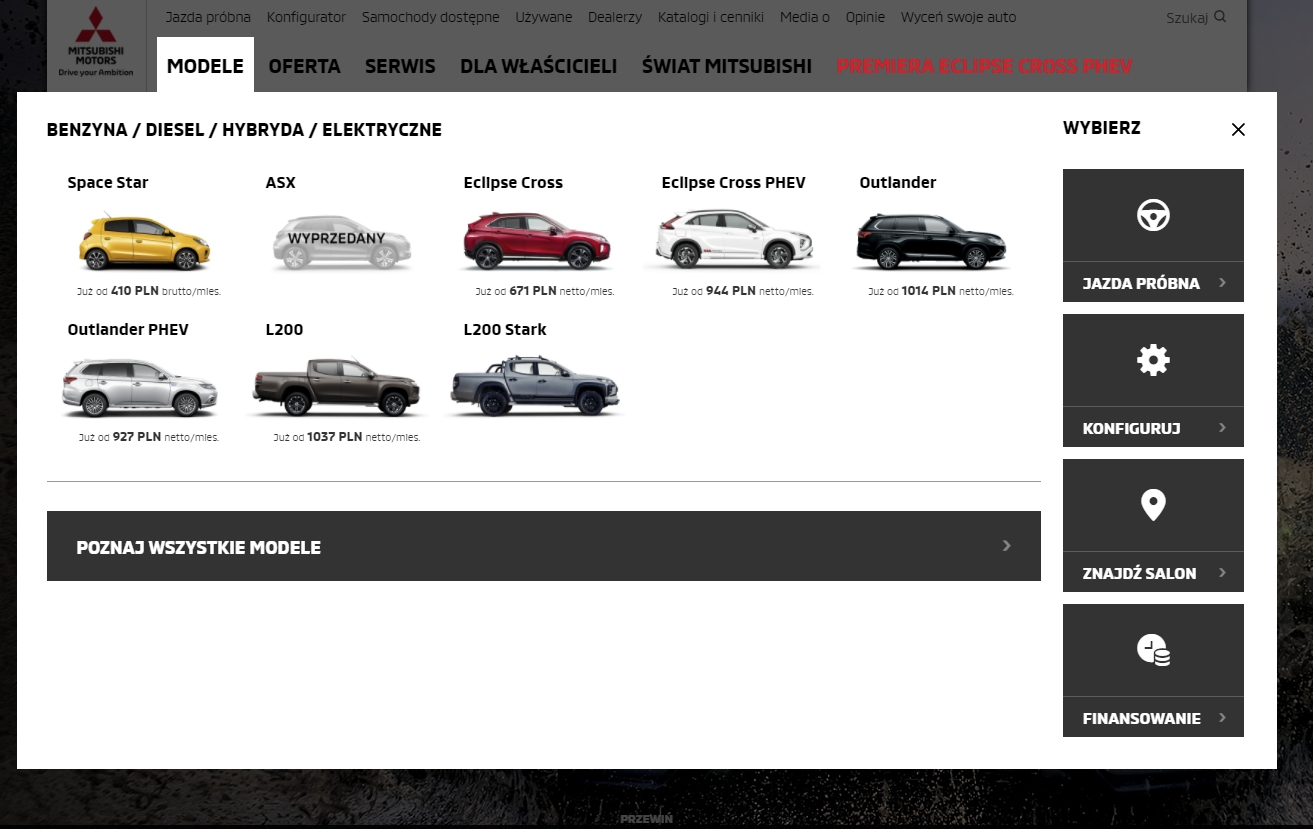The width and height of the screenshot is (1313, 829).
Task: Open chevron next to Znajdź salon
Action: tap(1222, 573)
